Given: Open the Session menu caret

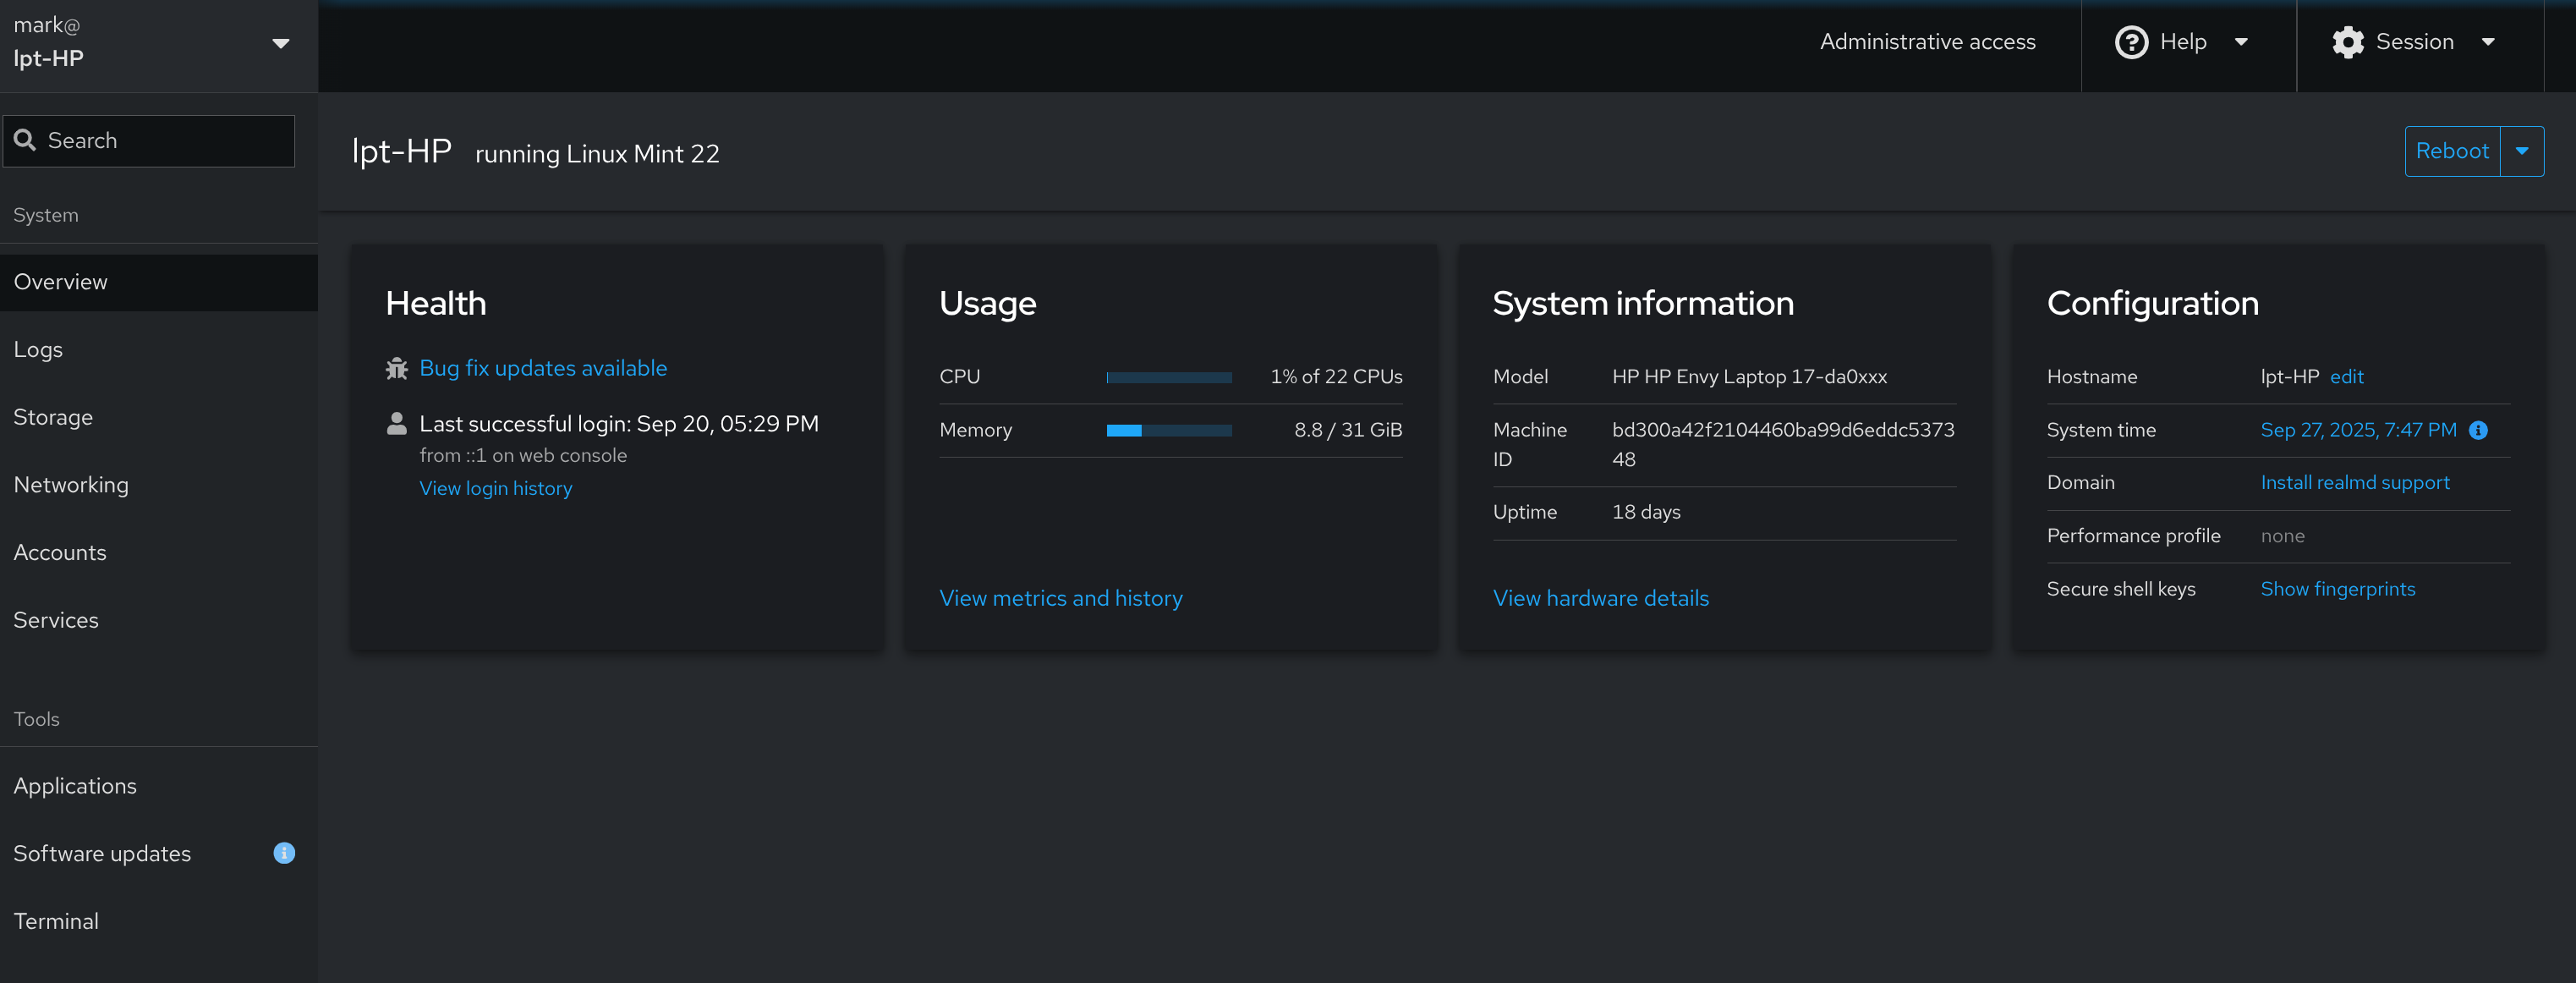Looking at the screenshot, I should pos(2488,42).
